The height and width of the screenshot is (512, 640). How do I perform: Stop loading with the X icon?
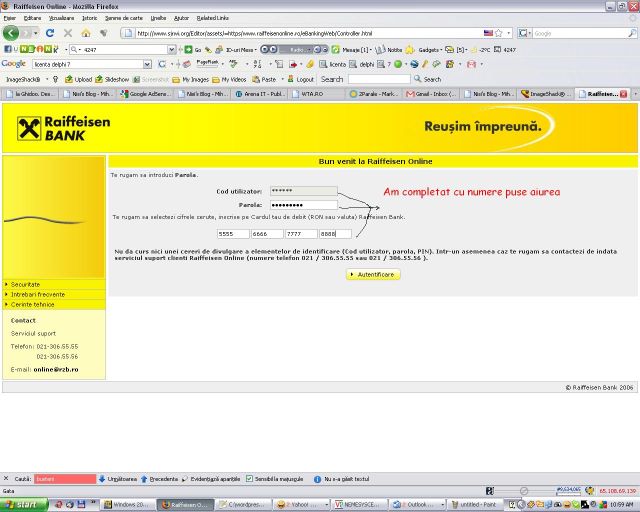(68, 33)
